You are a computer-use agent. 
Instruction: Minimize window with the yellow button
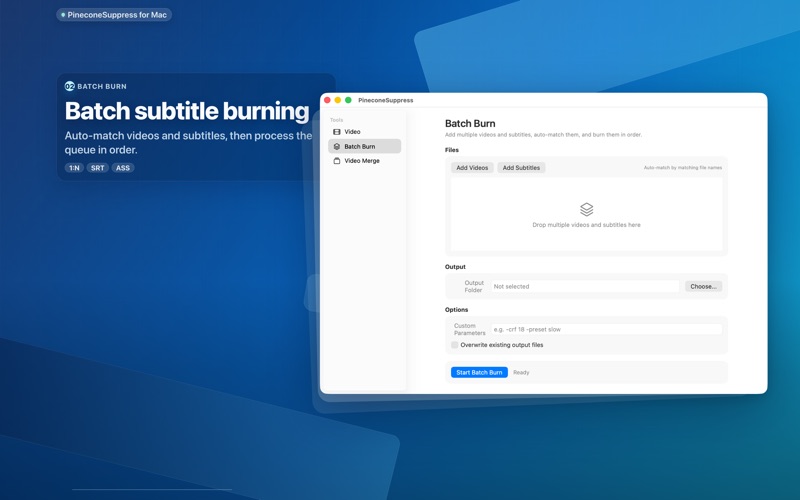pyautogui.click(x=338, y=100)
